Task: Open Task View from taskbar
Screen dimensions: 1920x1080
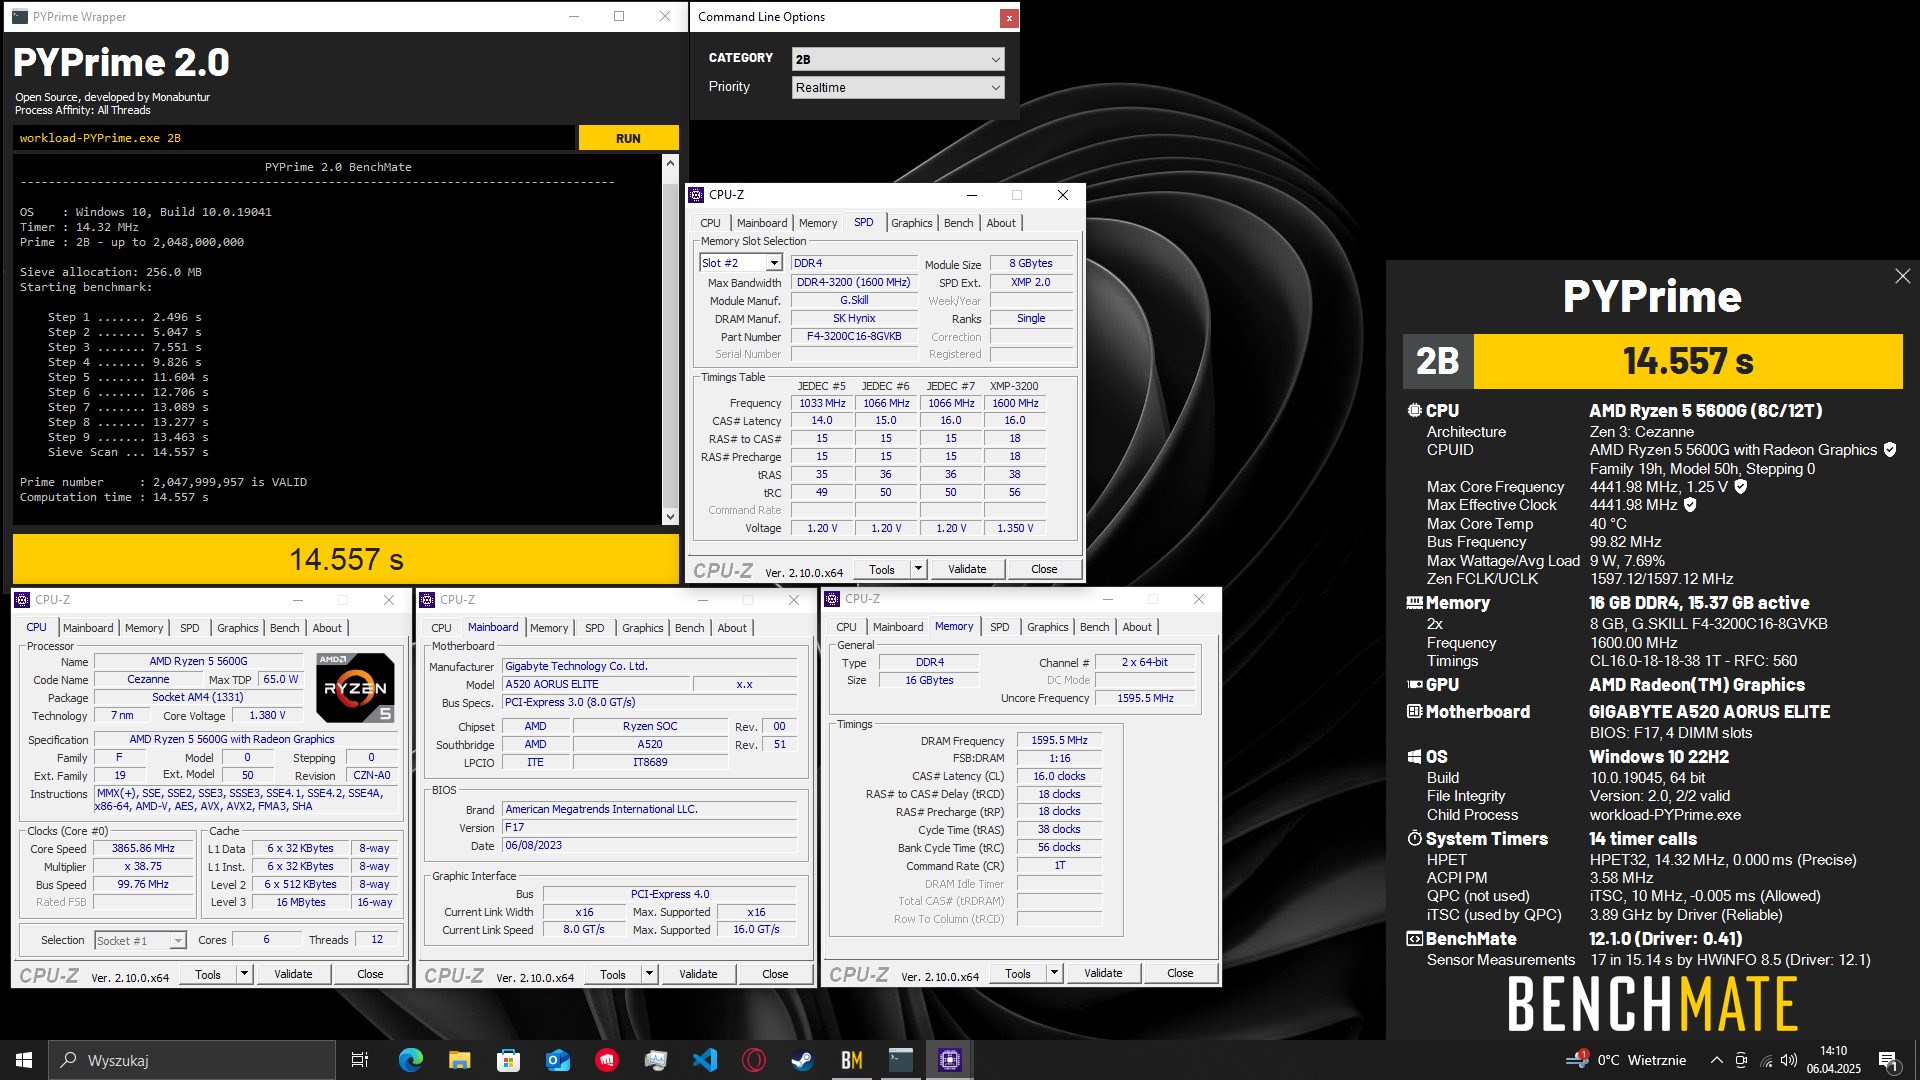Action: (360, 1060)
